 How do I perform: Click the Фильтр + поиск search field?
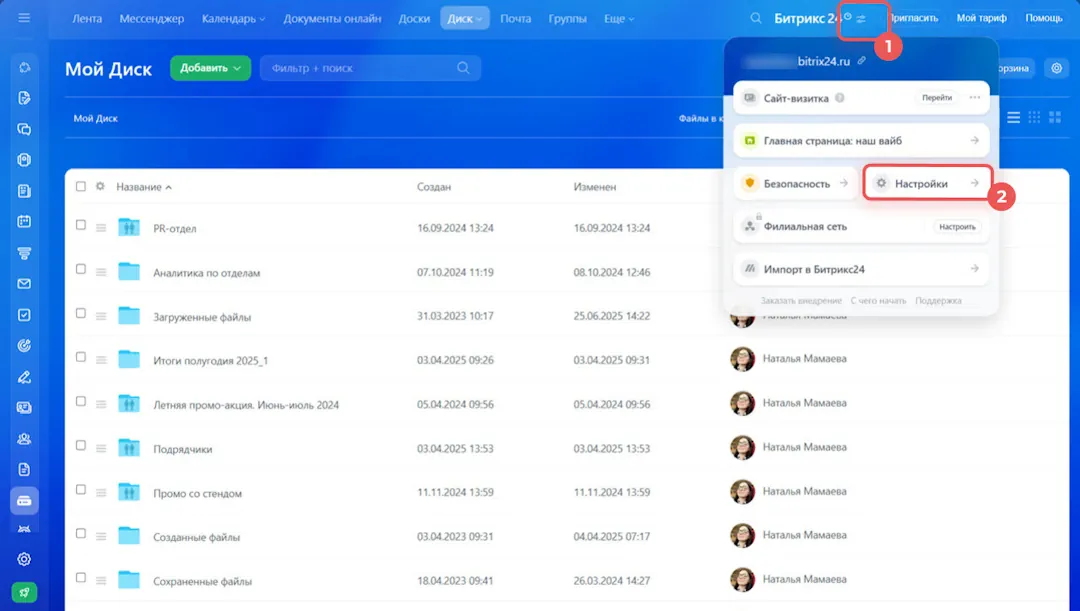point(360,68)
